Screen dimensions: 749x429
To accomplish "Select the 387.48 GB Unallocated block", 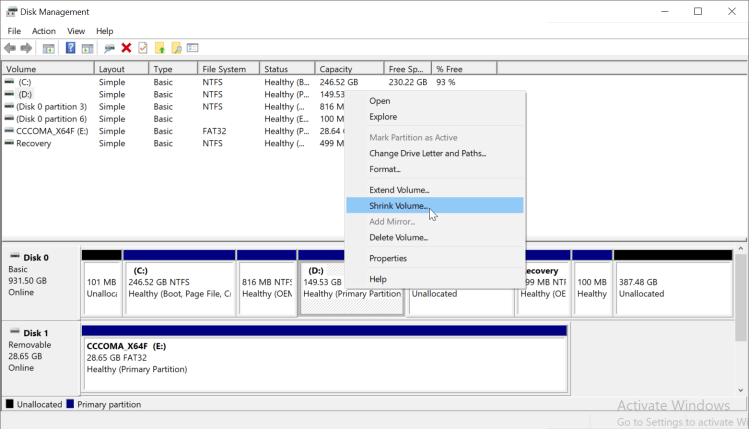I will 673,283.
